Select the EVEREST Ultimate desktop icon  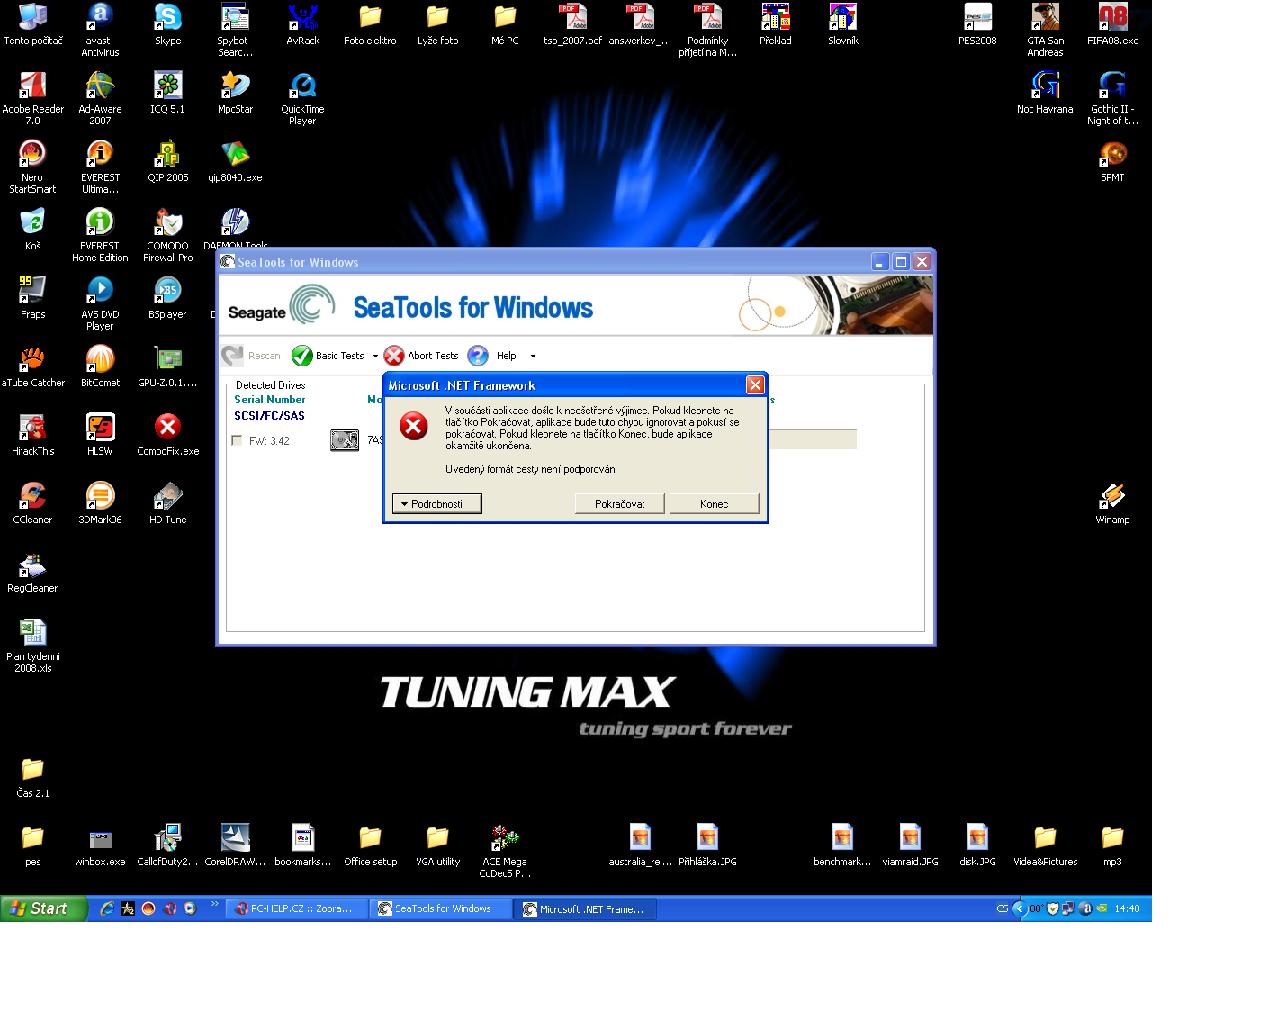[100, 167]
